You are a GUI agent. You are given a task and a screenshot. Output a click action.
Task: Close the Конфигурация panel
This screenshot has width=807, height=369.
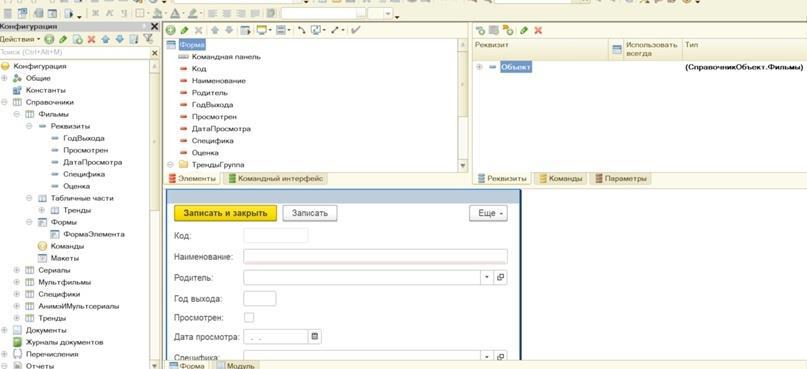click(x=154, y=26)
